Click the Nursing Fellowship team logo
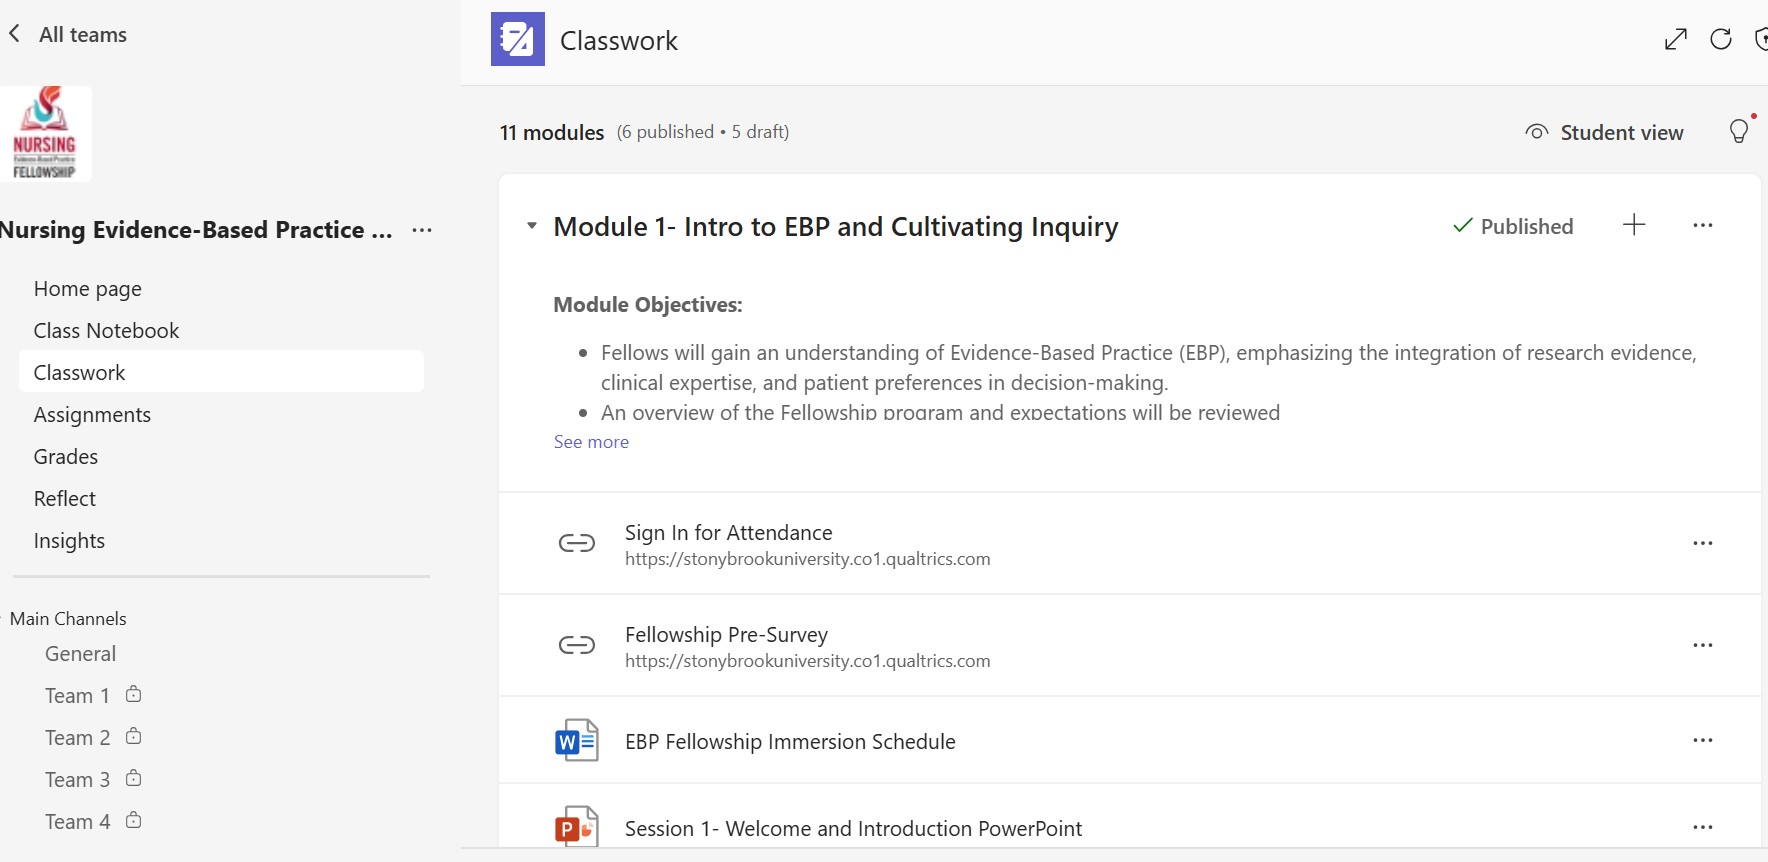This screenshot has height=862, width=1768. coord(45,133)
